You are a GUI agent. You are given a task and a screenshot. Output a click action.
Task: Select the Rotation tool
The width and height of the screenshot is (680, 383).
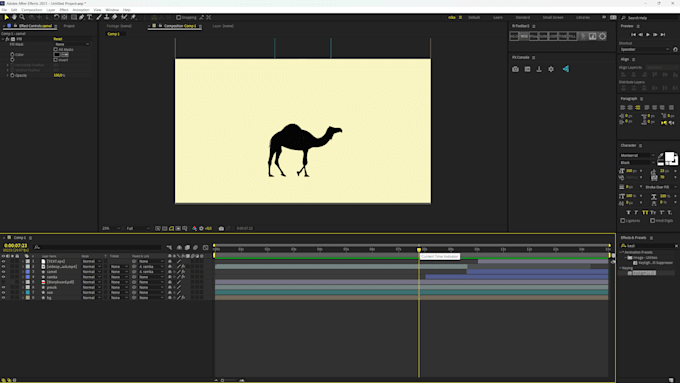point(56,17)
